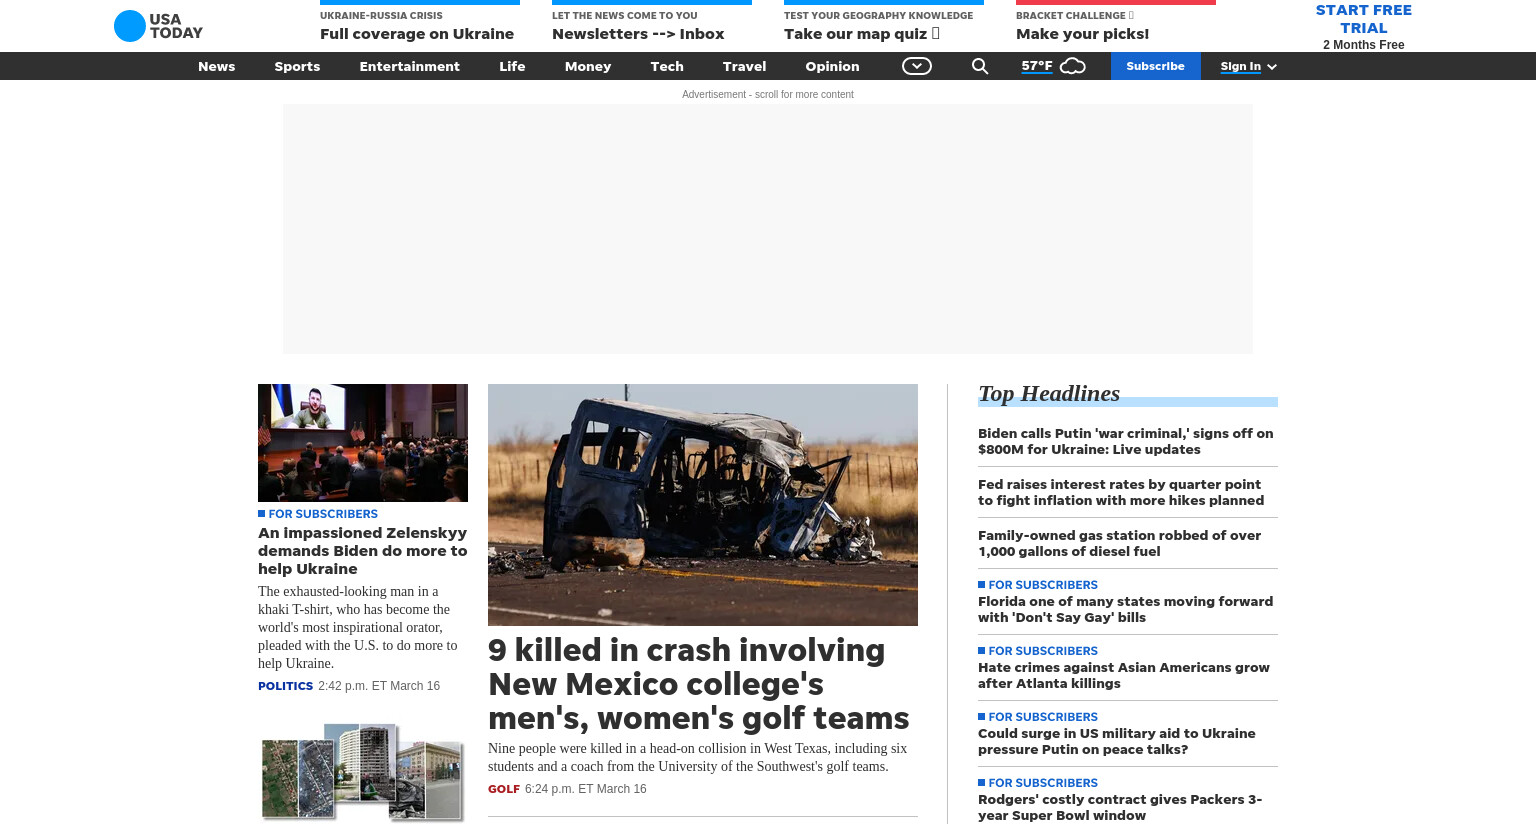Open Florida 'Don't Say Gay' bills headline

pos(1125,609)
